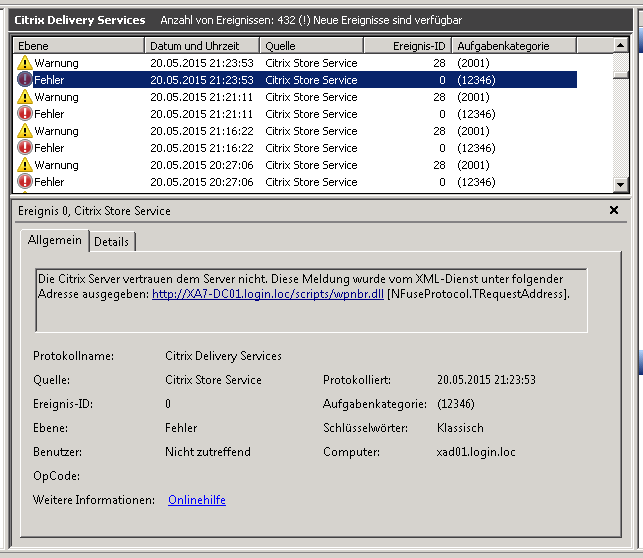Sort by the Ebene column header
Screen dimensions: 643x558
pos(79,46)
